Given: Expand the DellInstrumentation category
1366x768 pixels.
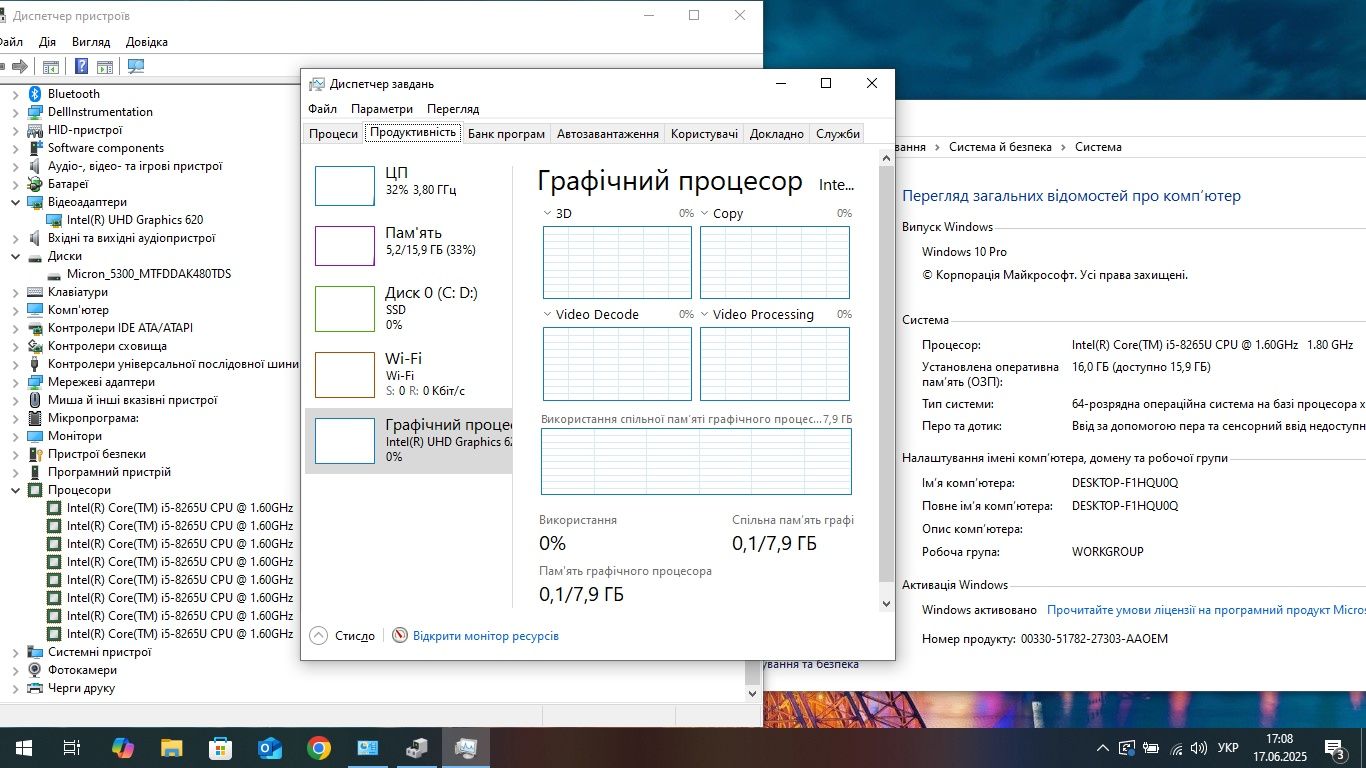Looking at the screenshot, I should [15, 112].
